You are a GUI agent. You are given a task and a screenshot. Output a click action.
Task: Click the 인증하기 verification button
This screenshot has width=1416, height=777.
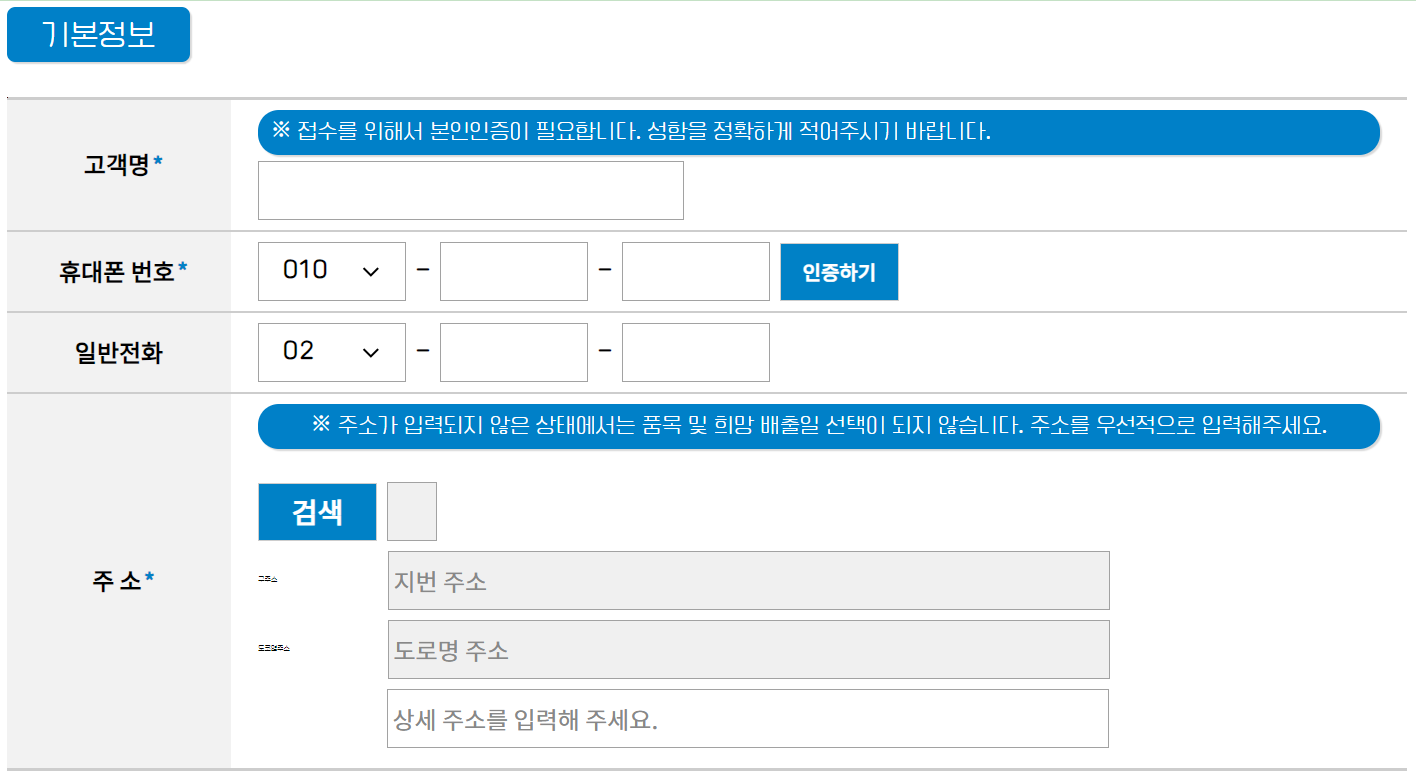pos(839,271)
